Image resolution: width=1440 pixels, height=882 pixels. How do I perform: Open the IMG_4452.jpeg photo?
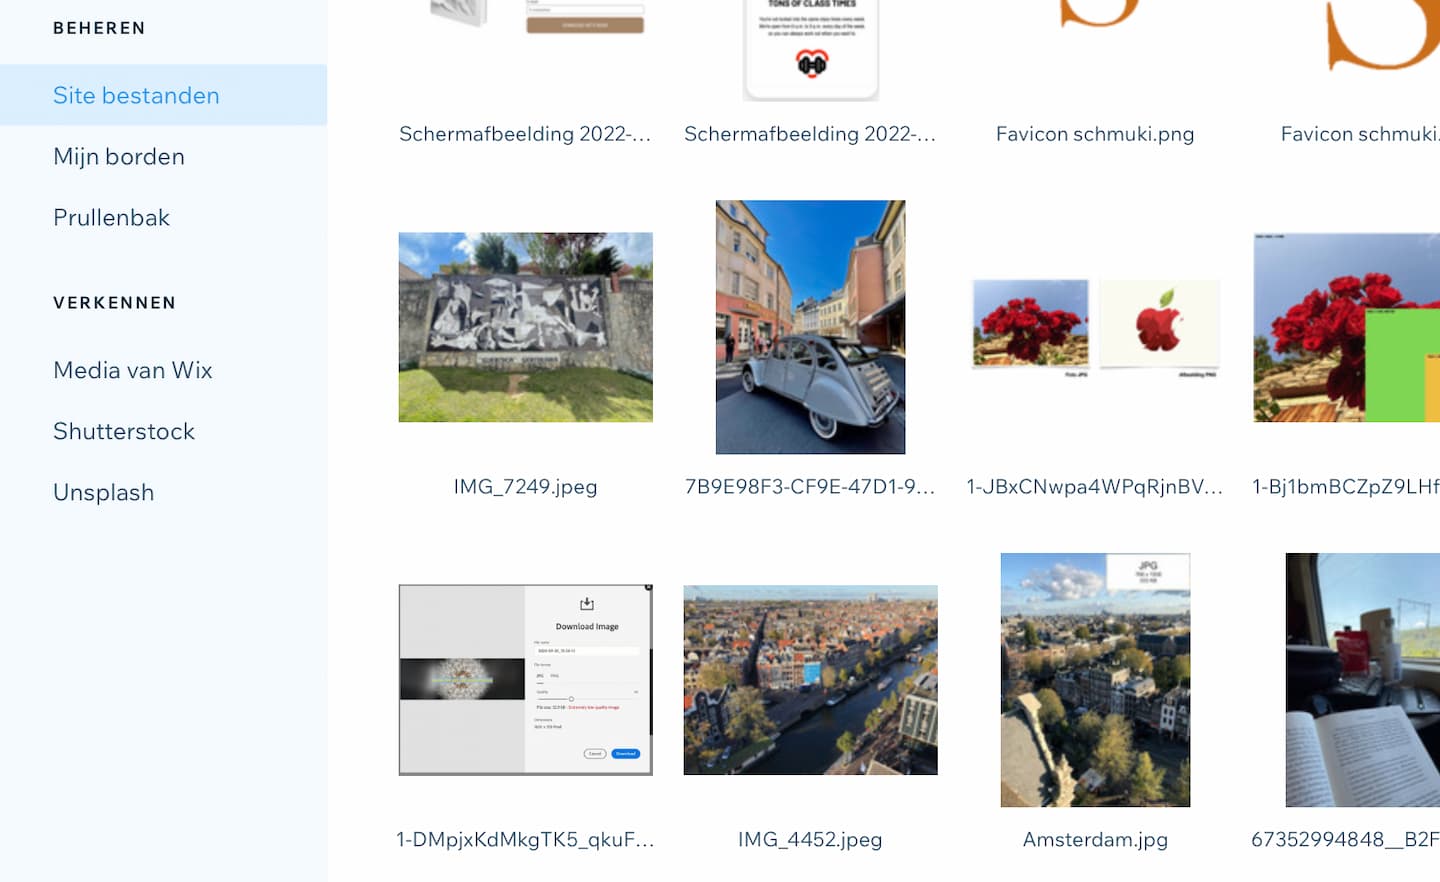(x=810, y=680)
